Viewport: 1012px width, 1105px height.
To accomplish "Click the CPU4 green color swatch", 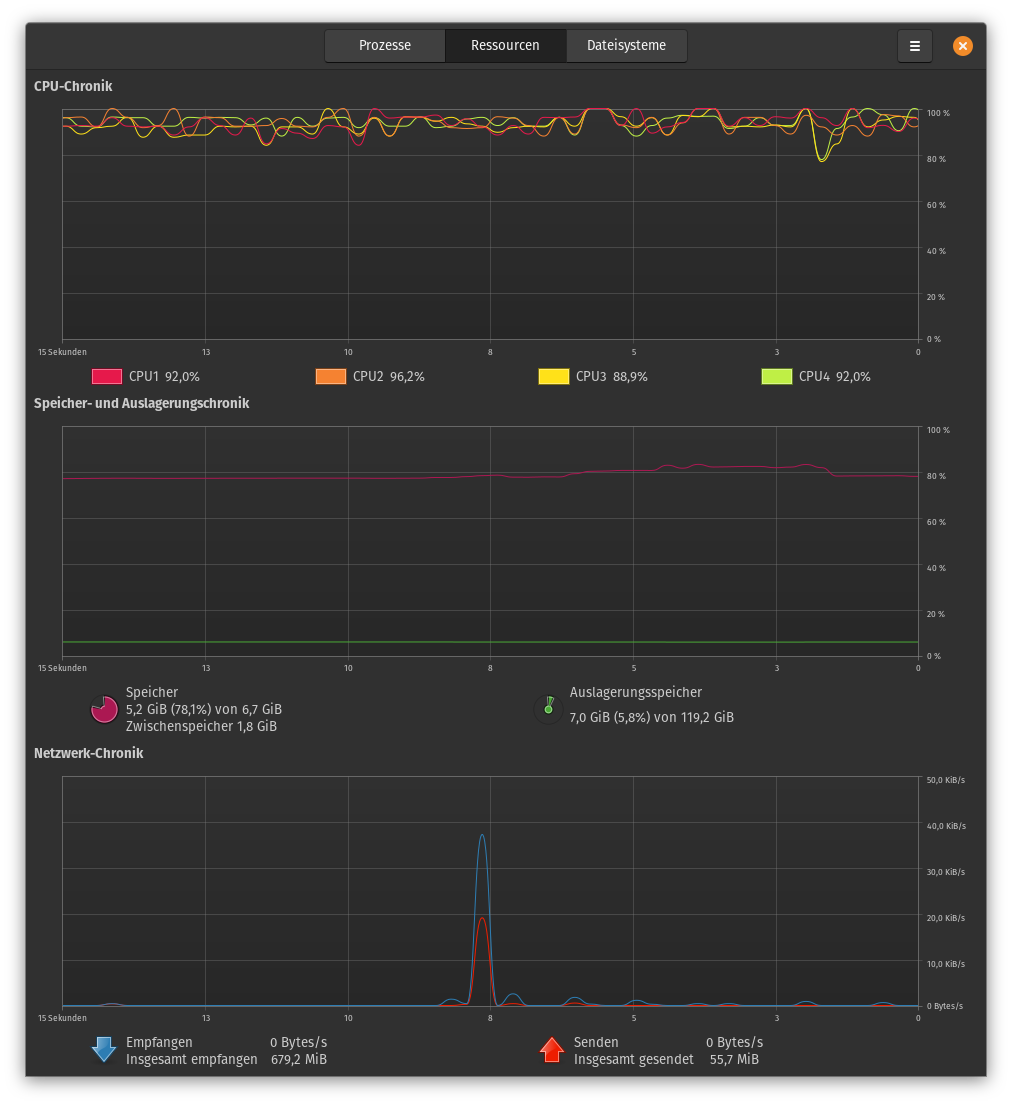I will pyautogui.click(x=777, y=376).
